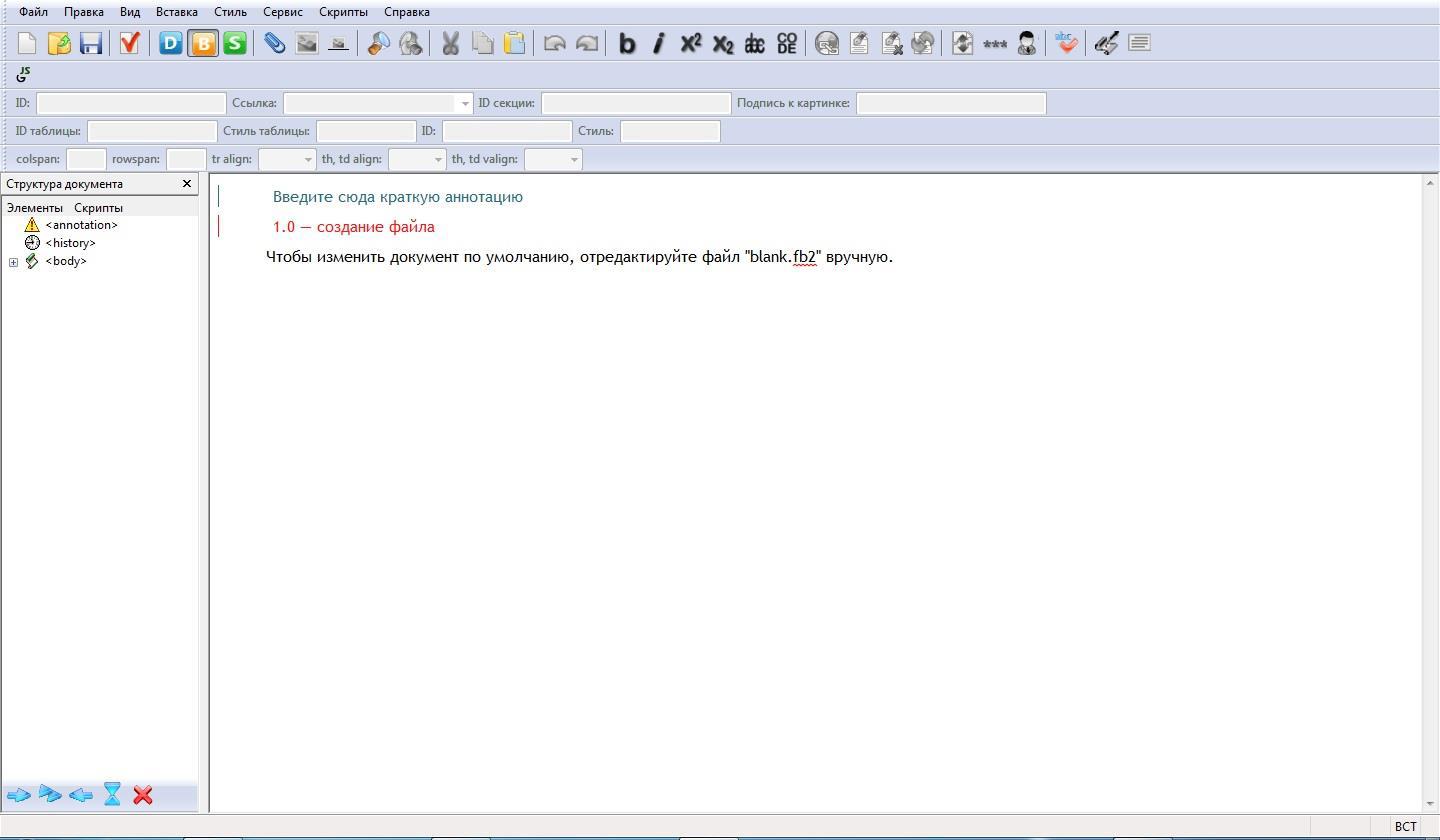Apply superscript formatting icon
This screenshot has width=1440, height=840.
[x=691, y=43]
